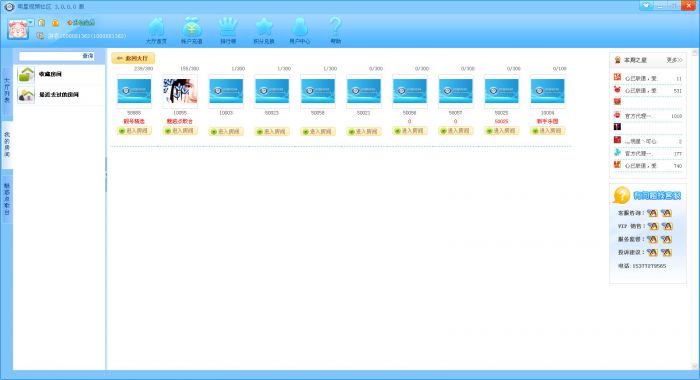Image resolution: width=700 pixels, height=380 pixels.
Task: Expand the status dropdown arrow beside the avatar
Action: point(31,22)
